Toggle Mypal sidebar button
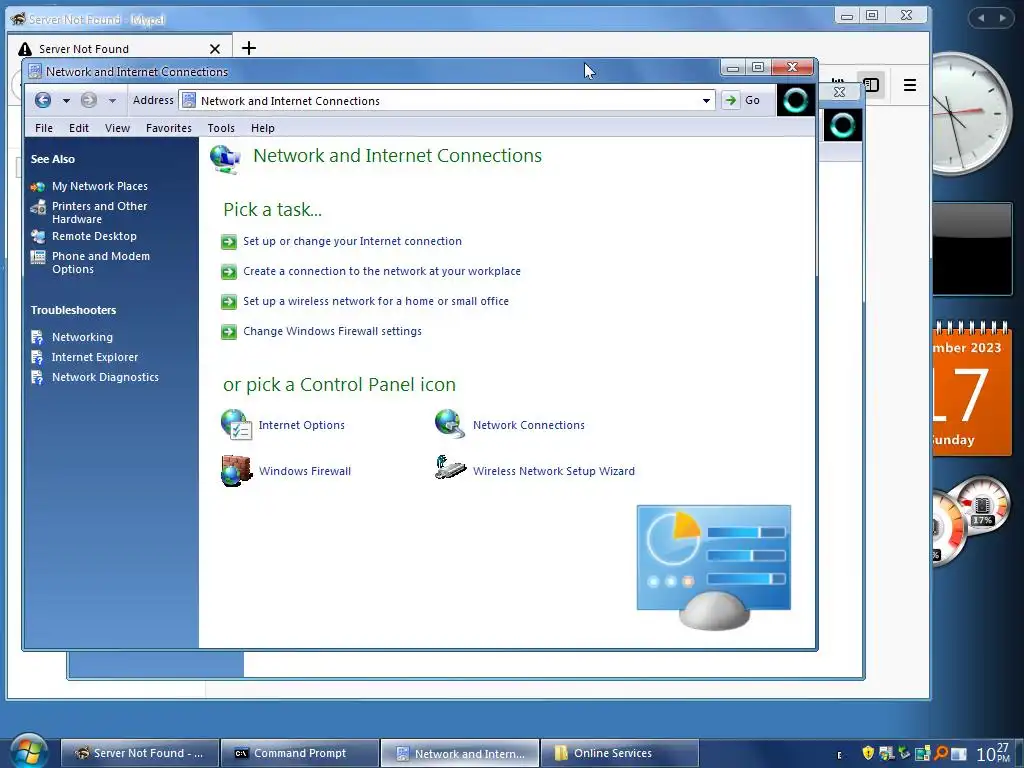This screenshot has height=768, width=1024. tap(871, 85)
